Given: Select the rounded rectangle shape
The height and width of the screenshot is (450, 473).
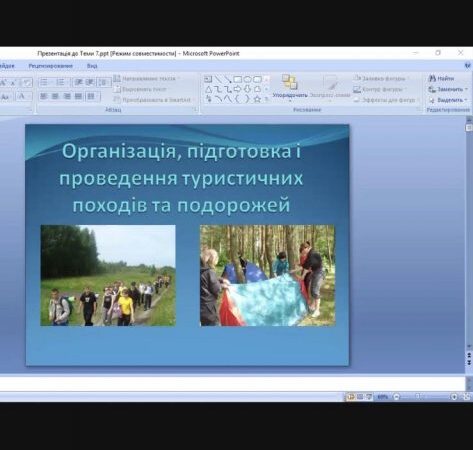Looking at the screenshot, I should [x=257, y=79].
